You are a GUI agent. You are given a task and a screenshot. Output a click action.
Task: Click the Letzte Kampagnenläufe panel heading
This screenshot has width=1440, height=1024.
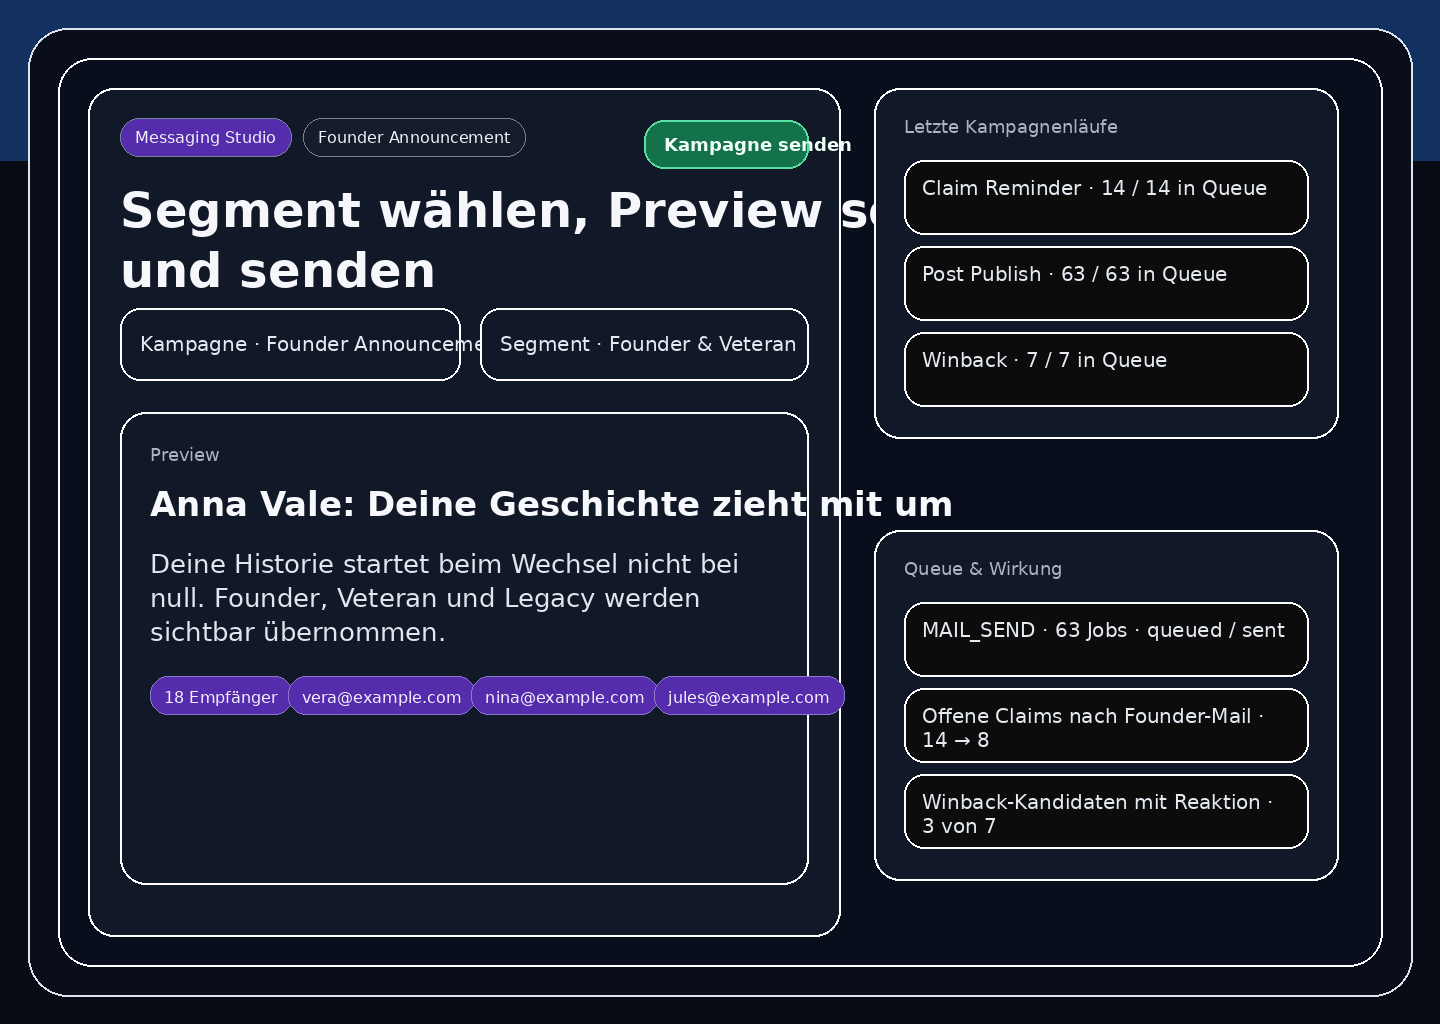[1010, 127]
